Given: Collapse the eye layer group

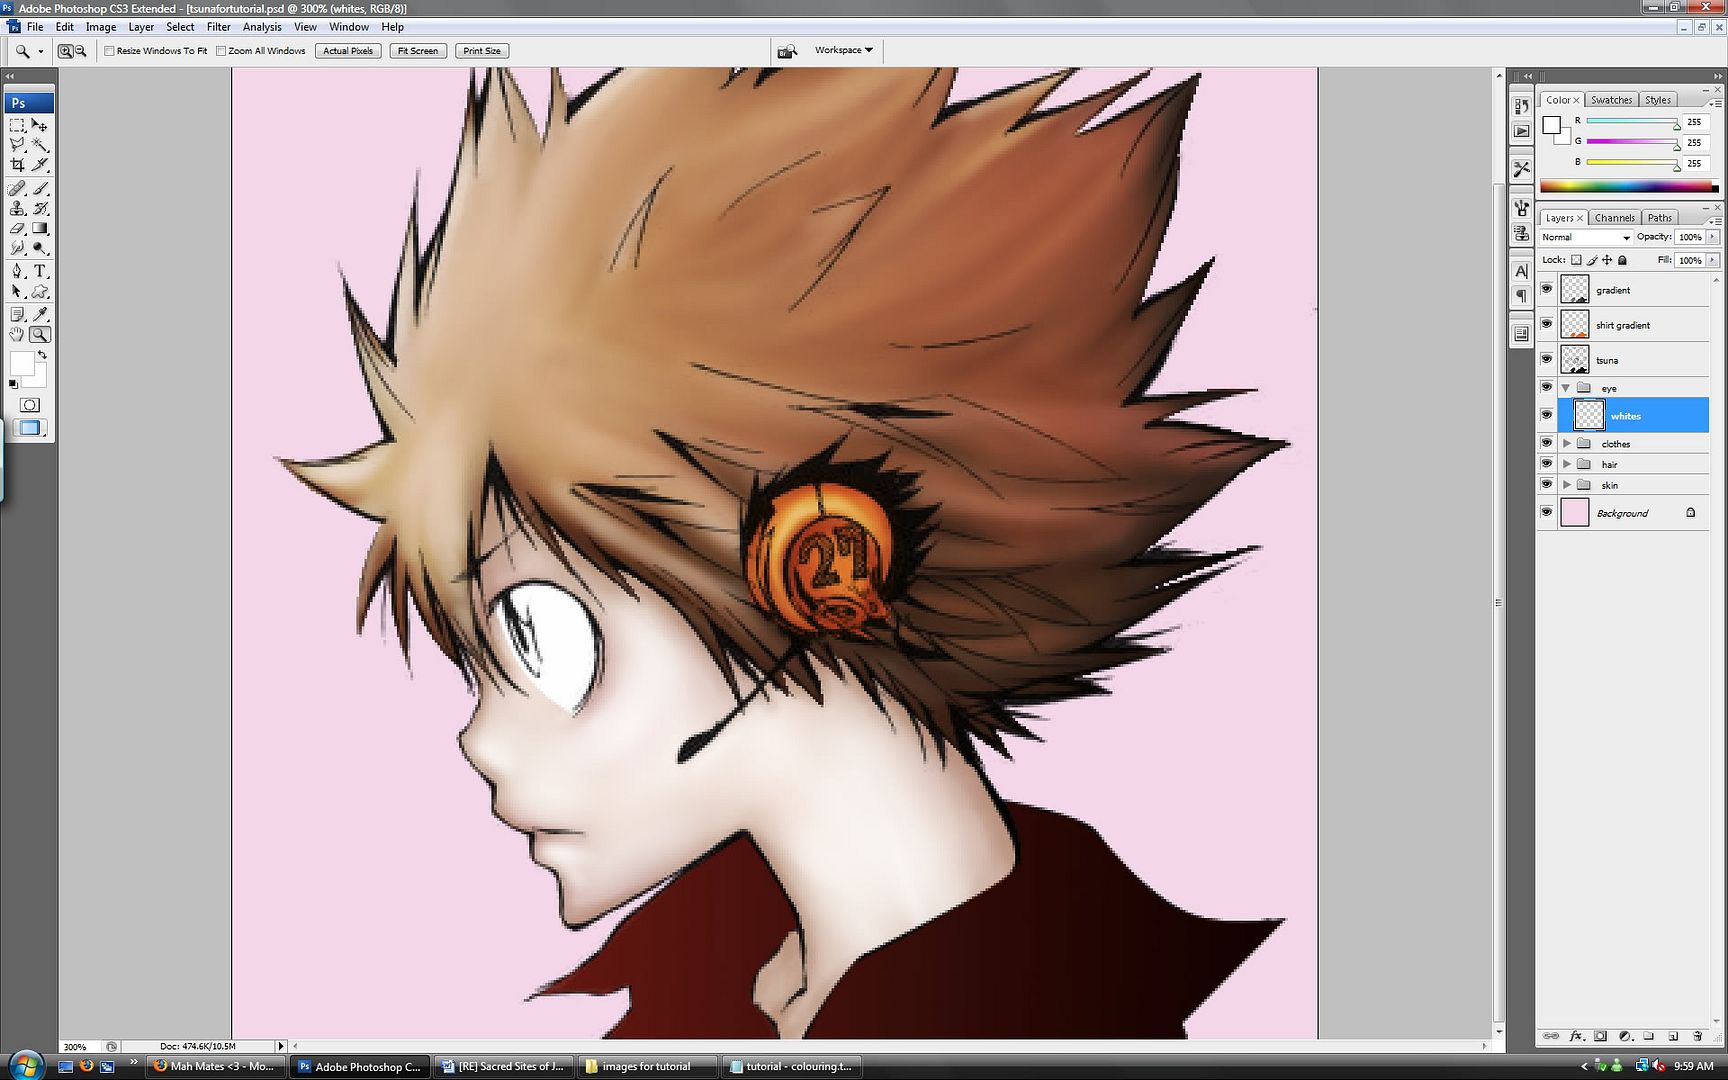Looking at the screenshot, I should (1566, 388).
